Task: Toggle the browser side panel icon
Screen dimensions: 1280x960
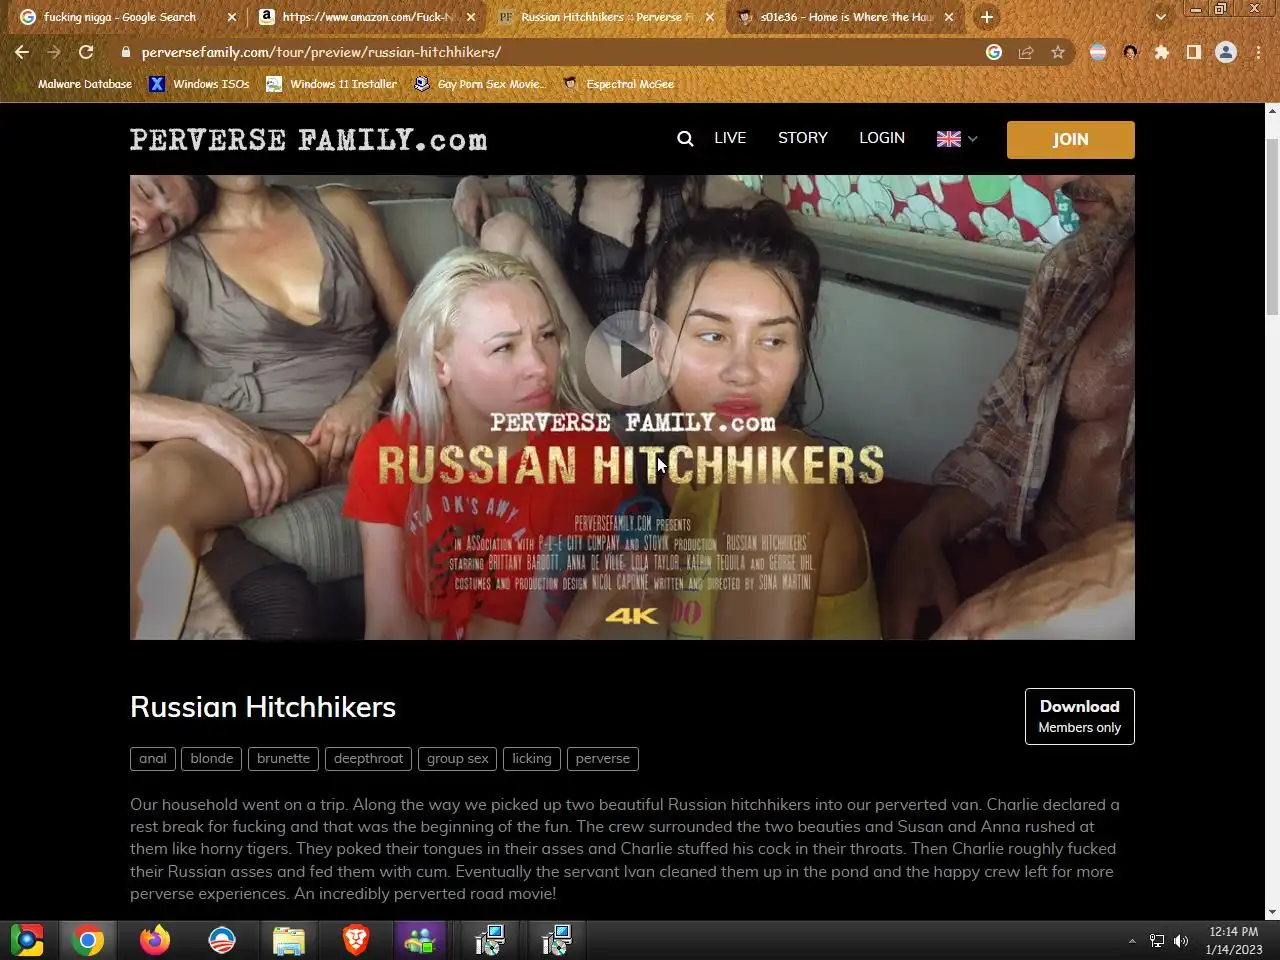Action: [1193, 52]
